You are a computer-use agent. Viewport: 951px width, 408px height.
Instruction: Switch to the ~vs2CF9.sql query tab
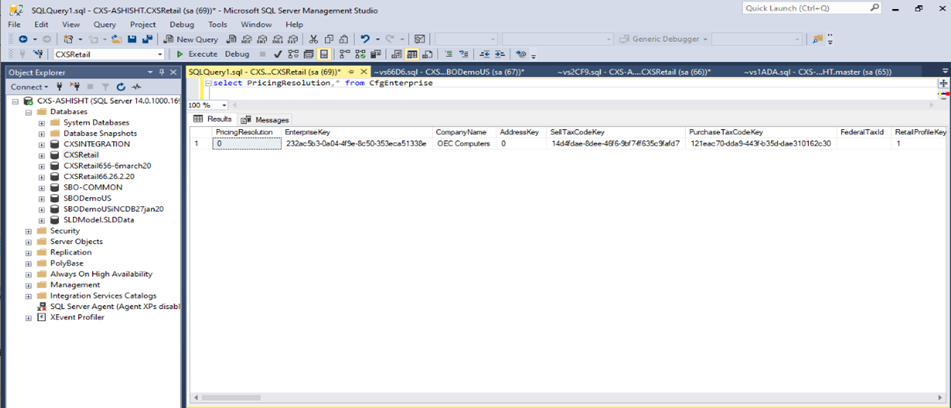coord(634,72)
